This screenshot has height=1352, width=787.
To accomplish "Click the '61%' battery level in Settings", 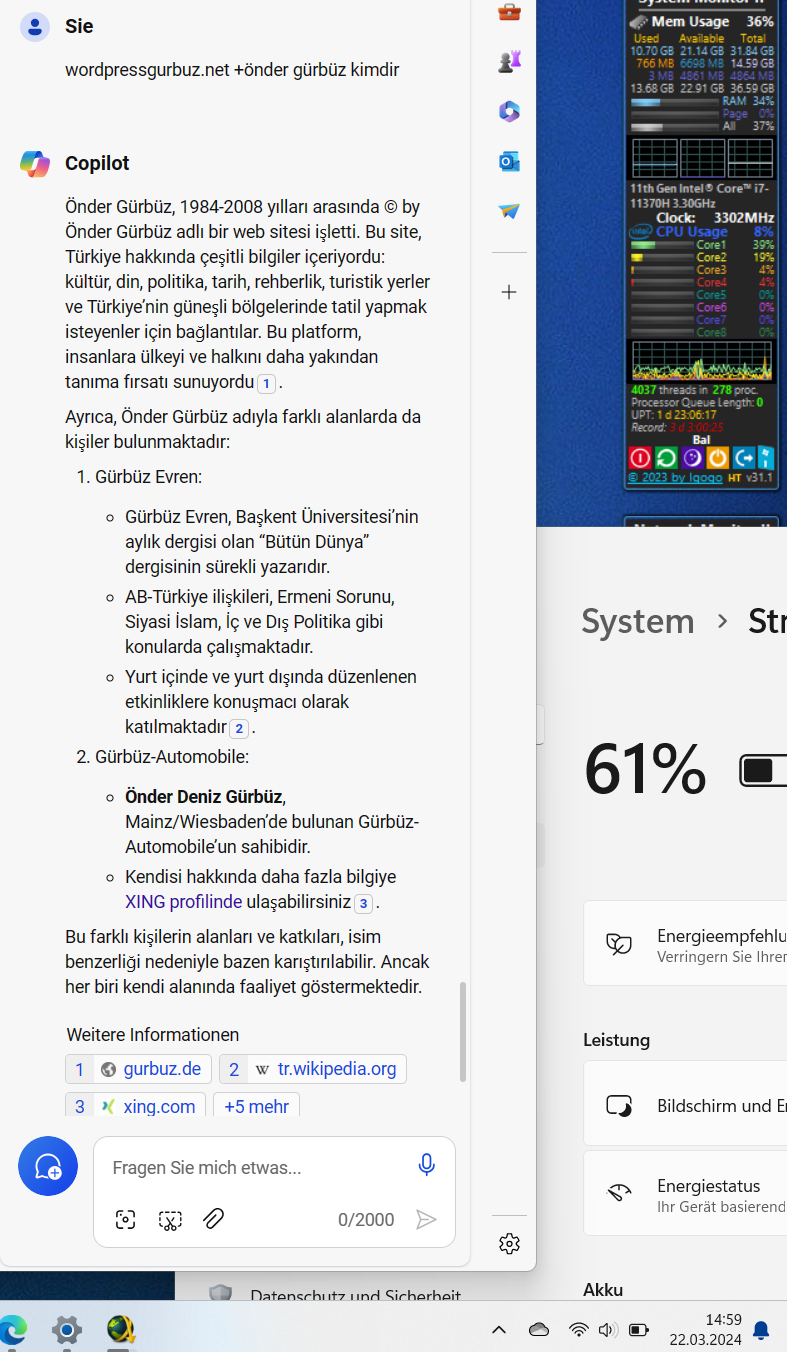I will [645, 769].
